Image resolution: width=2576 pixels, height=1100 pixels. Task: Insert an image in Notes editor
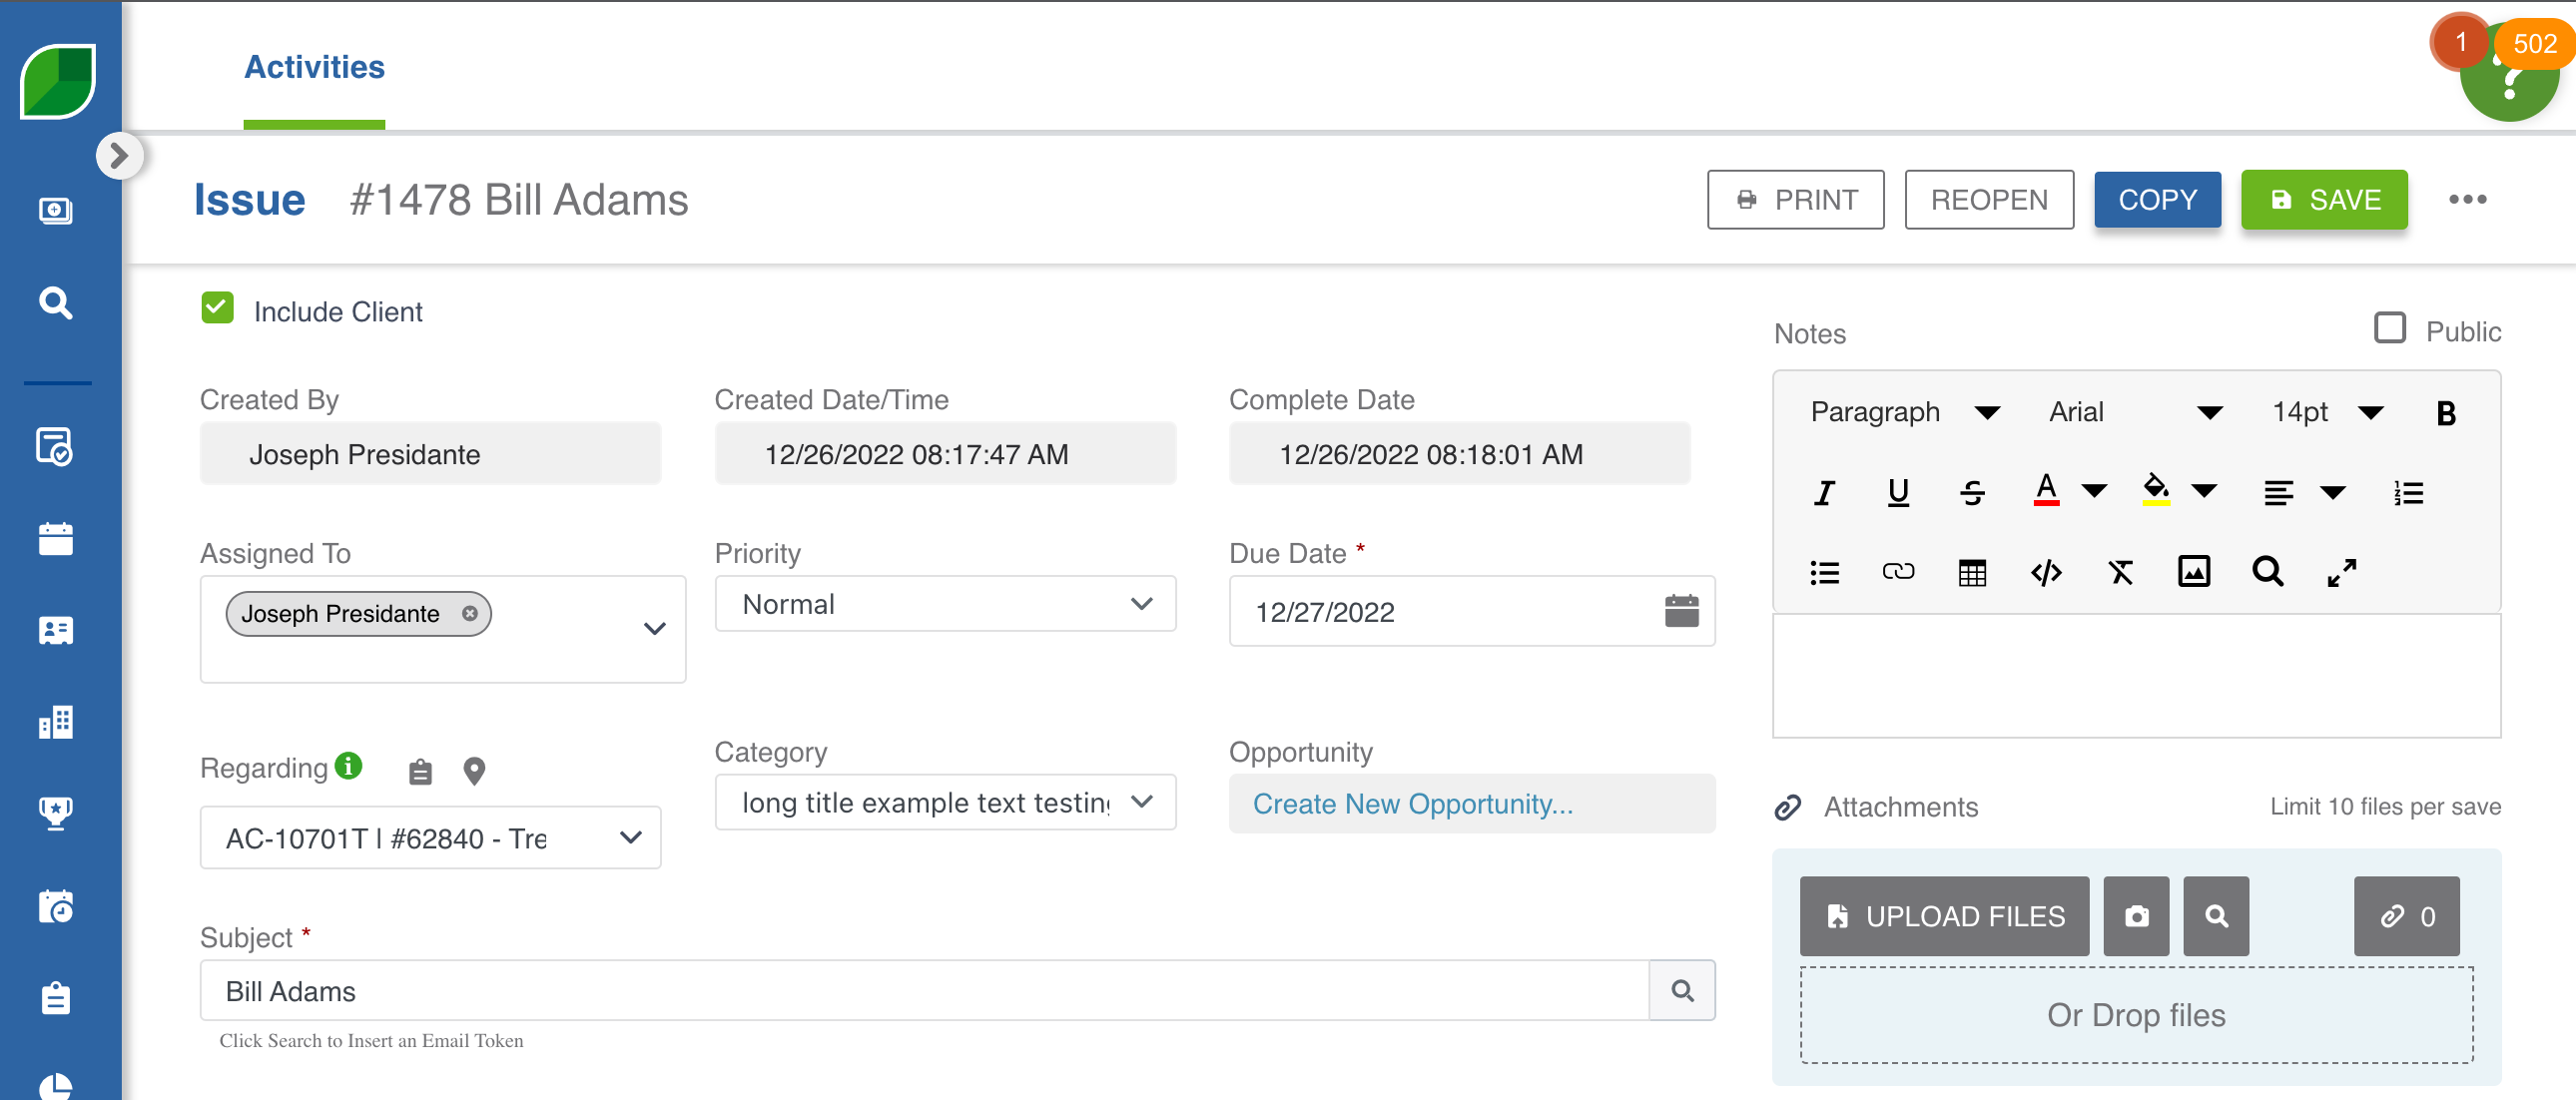pyautogui.click(x=2194, y=572)
